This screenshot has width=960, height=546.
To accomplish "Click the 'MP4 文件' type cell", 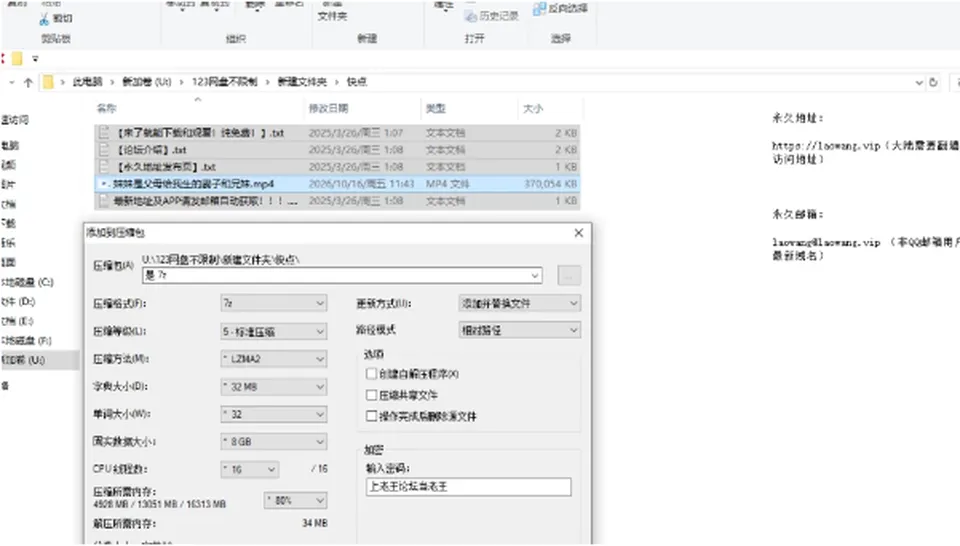I will click(x=448, y=184).
